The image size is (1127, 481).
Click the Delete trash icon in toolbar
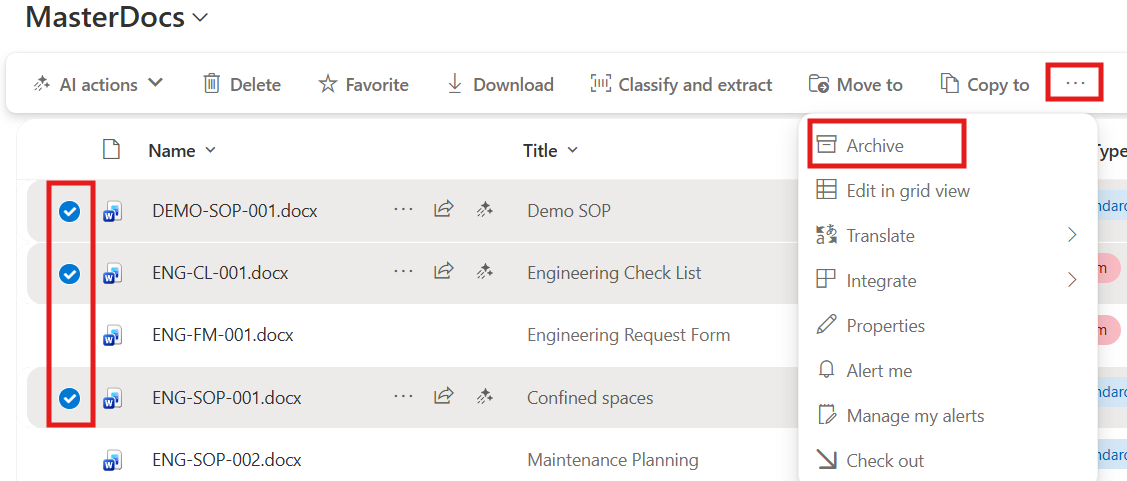pos(211,84)
